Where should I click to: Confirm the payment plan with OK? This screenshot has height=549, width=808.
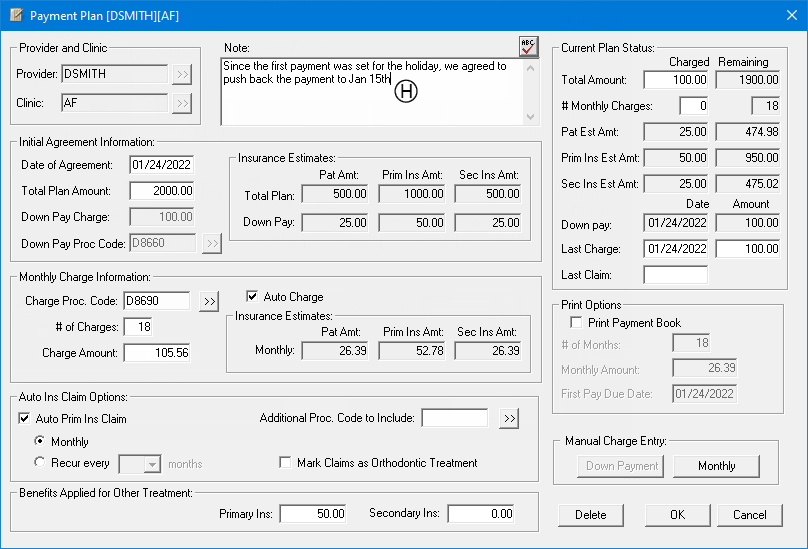(677, 515)
